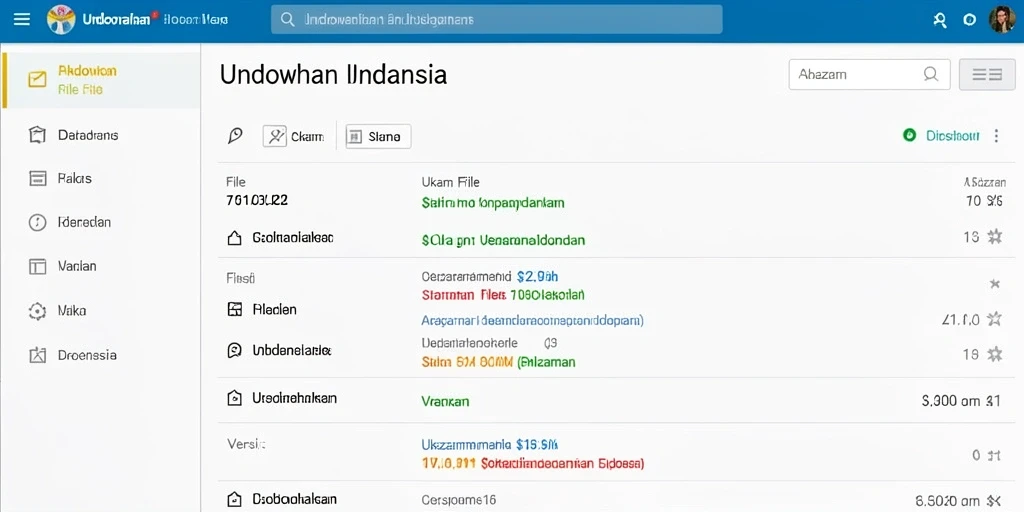This screenshot has height=512, width=1024.
Task: Open the profile avatar photo
Action: tap(1002, 20)
